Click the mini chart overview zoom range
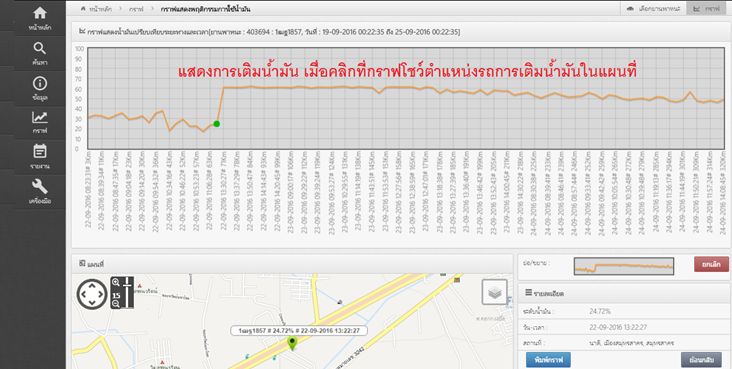 (623, 266)
